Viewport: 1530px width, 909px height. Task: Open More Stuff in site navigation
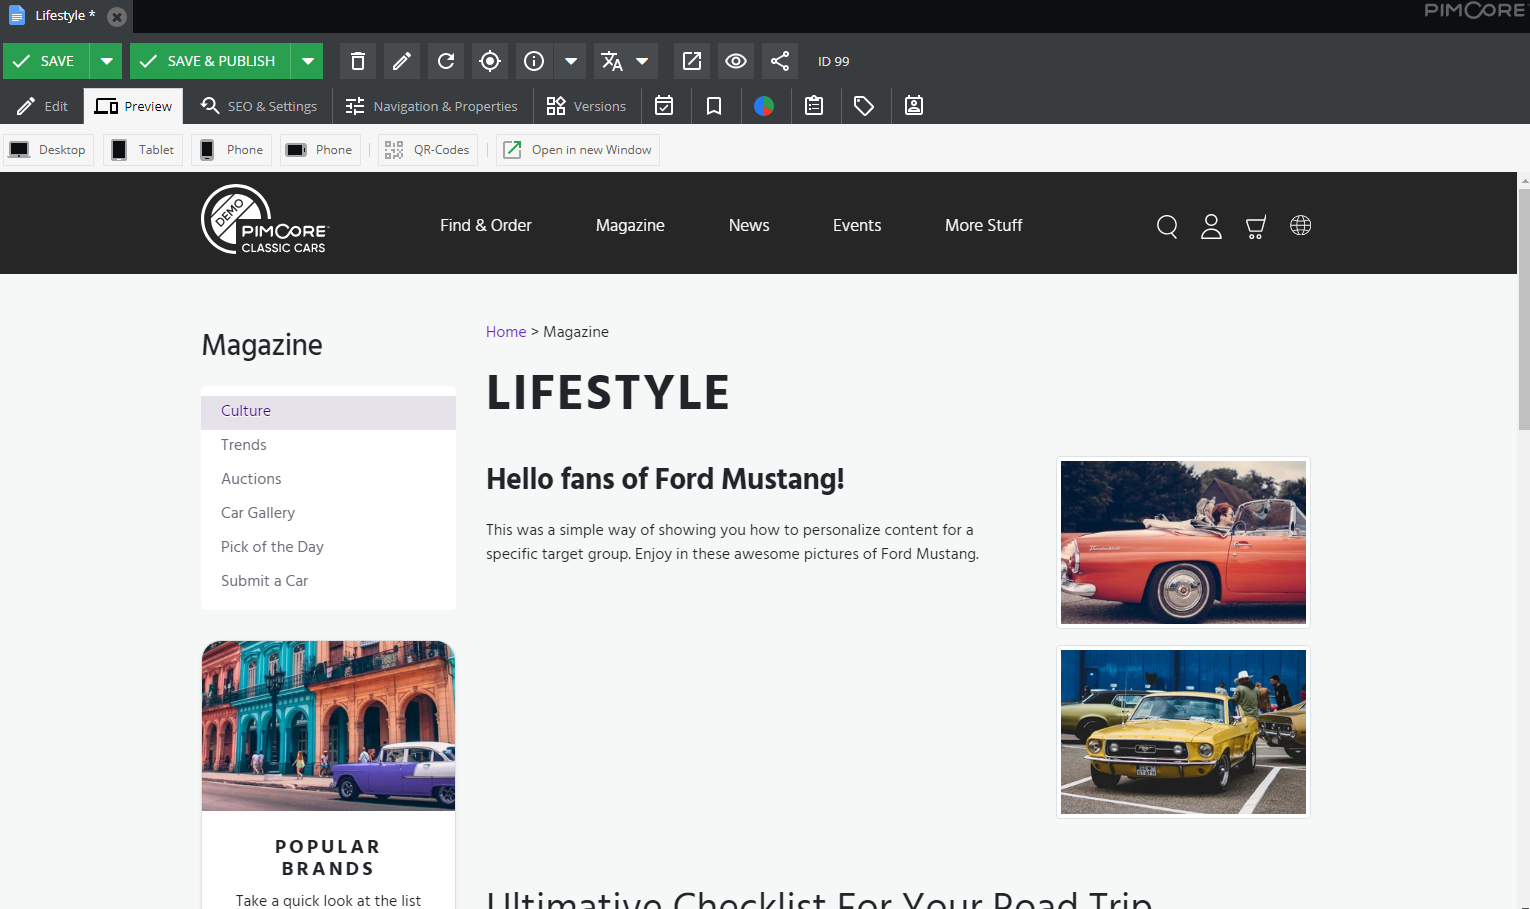984,226
